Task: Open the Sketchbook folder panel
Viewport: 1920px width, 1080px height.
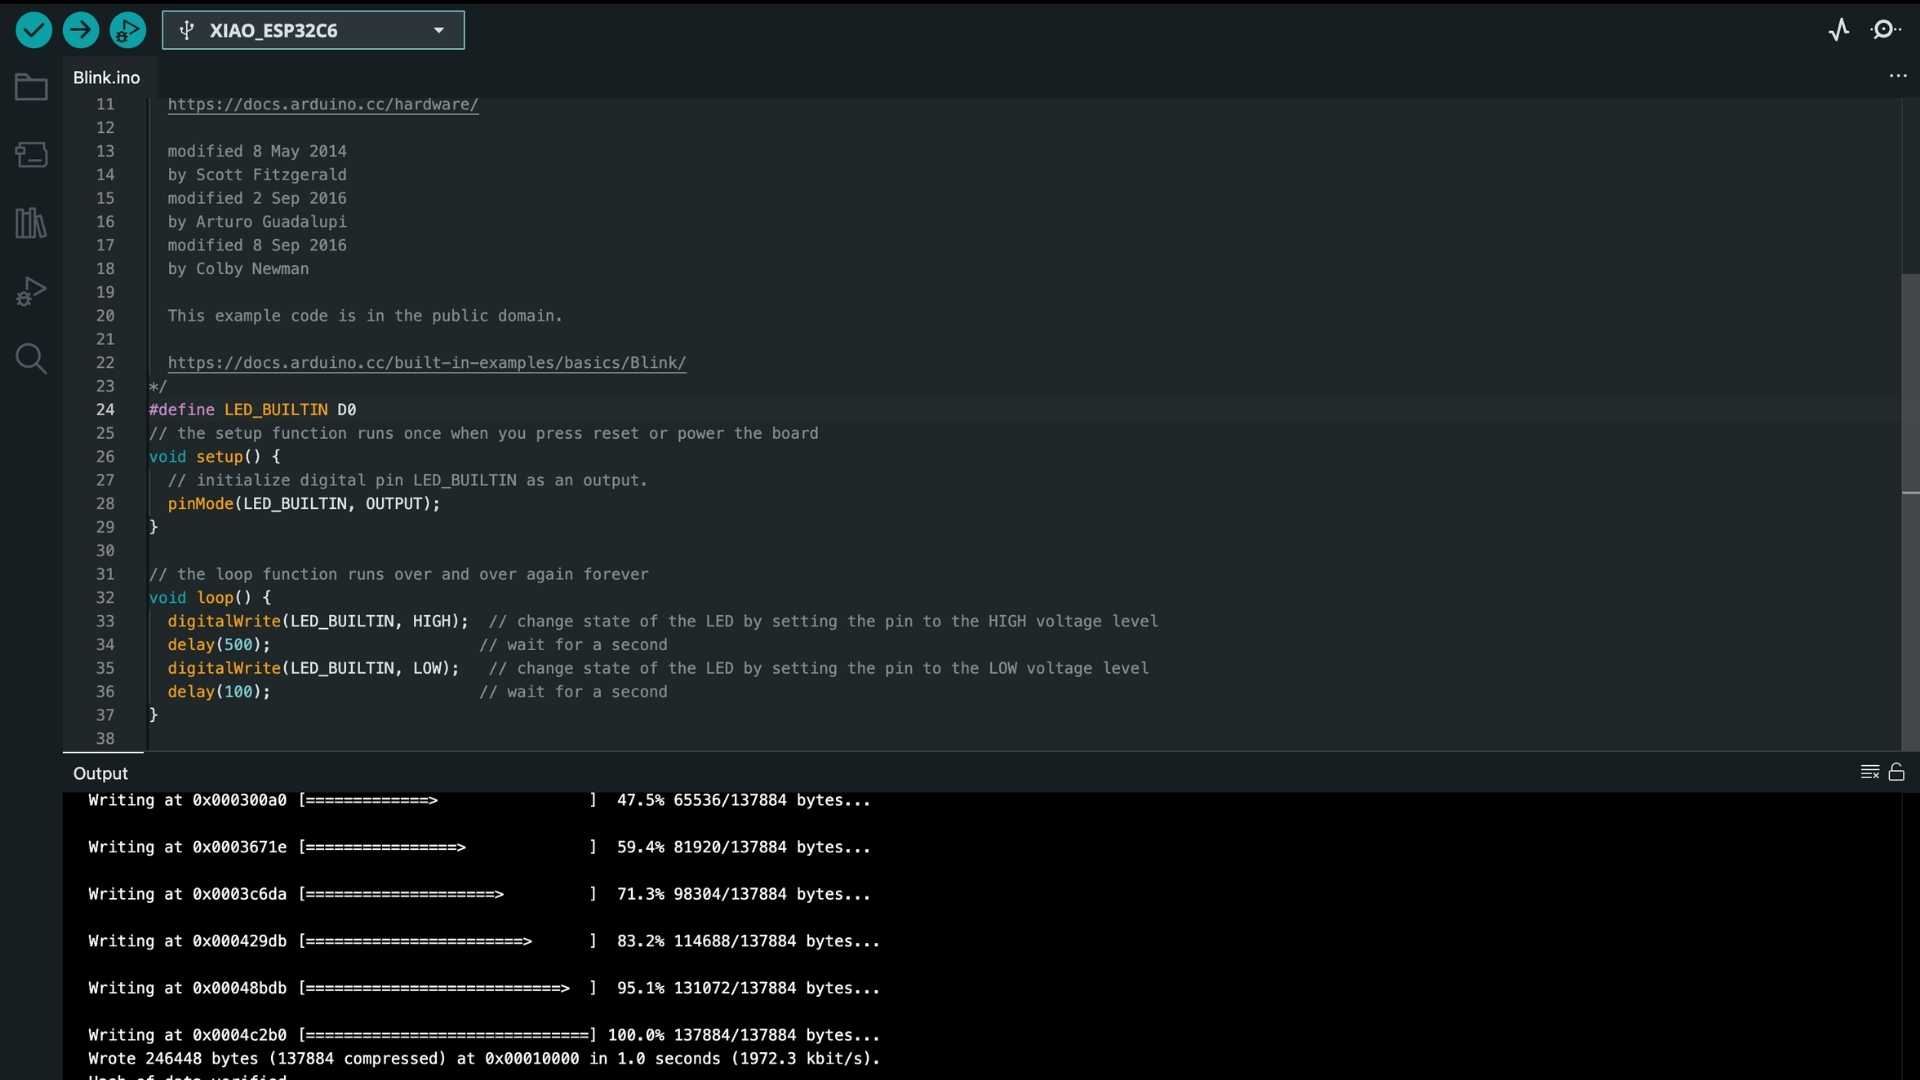Action: [x=31, y=88]
